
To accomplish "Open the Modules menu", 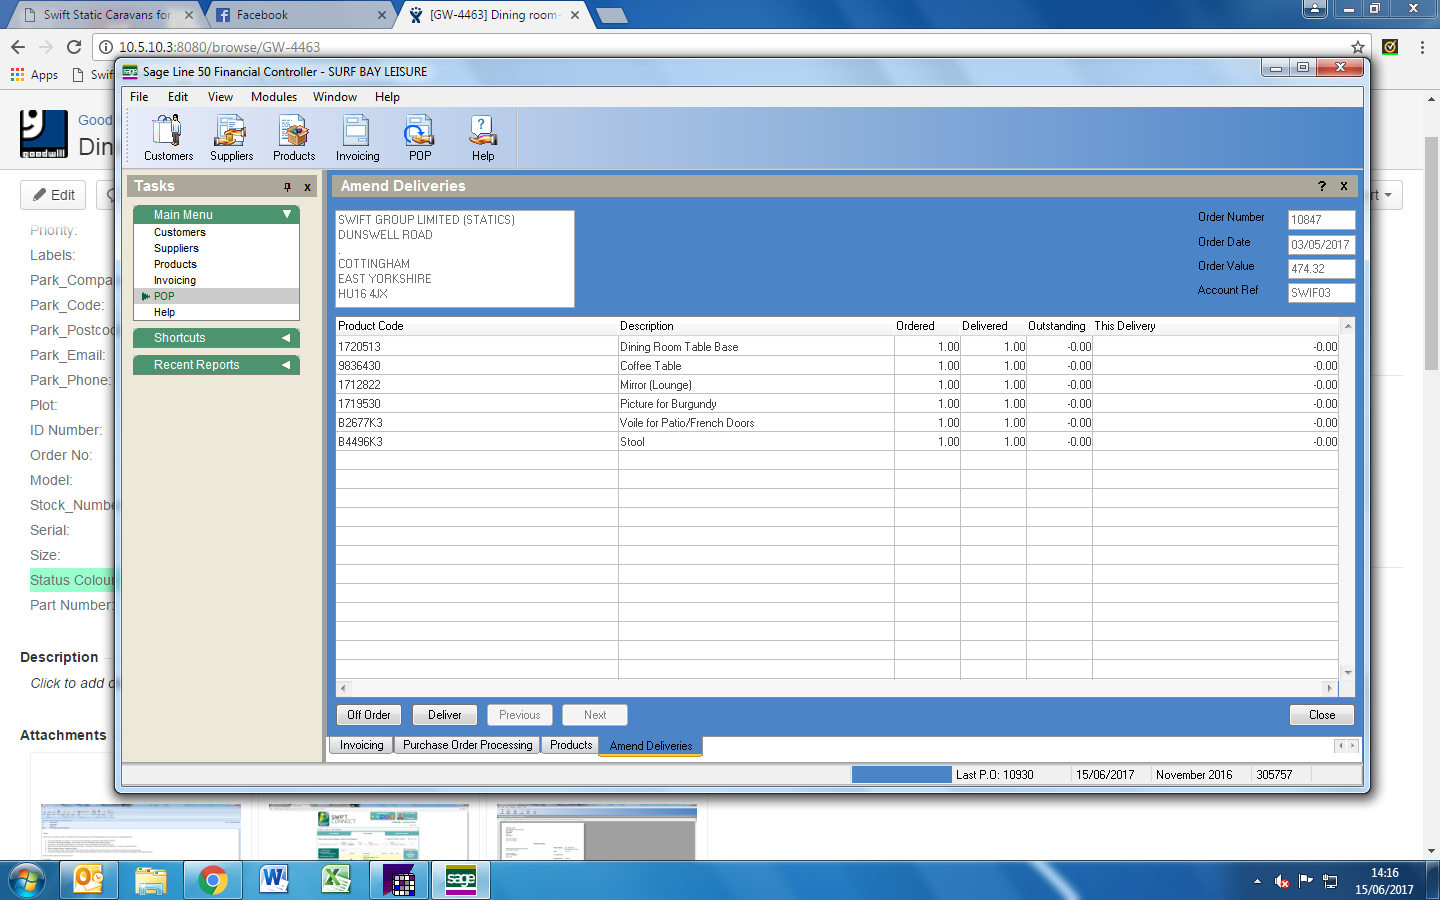I will tap(273, 97).
